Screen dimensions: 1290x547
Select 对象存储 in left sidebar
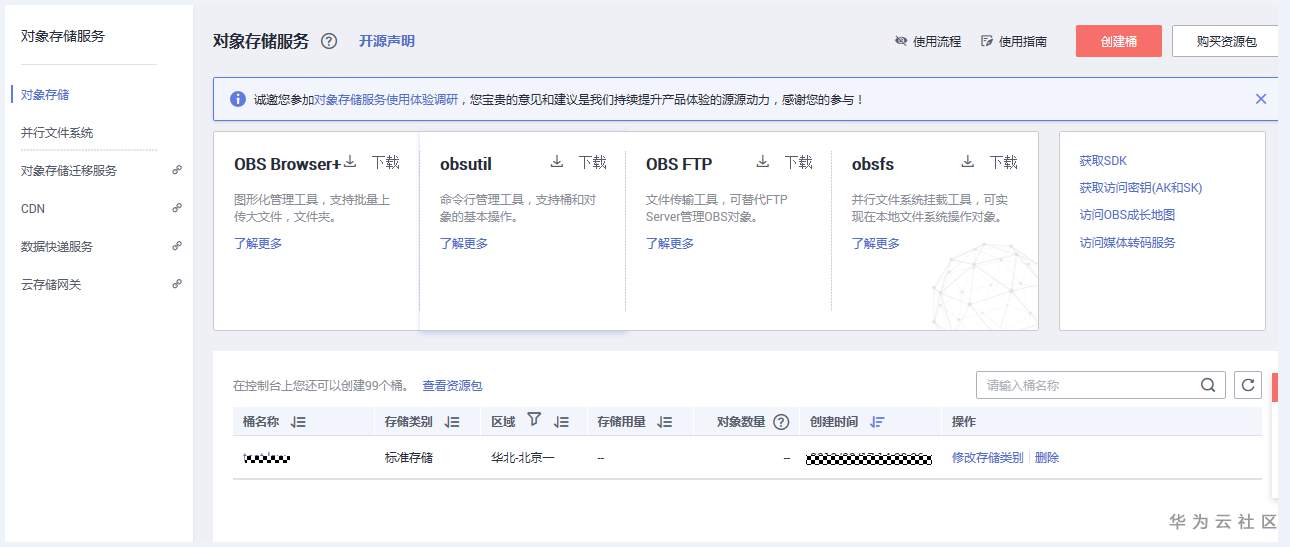pos(45,95)
